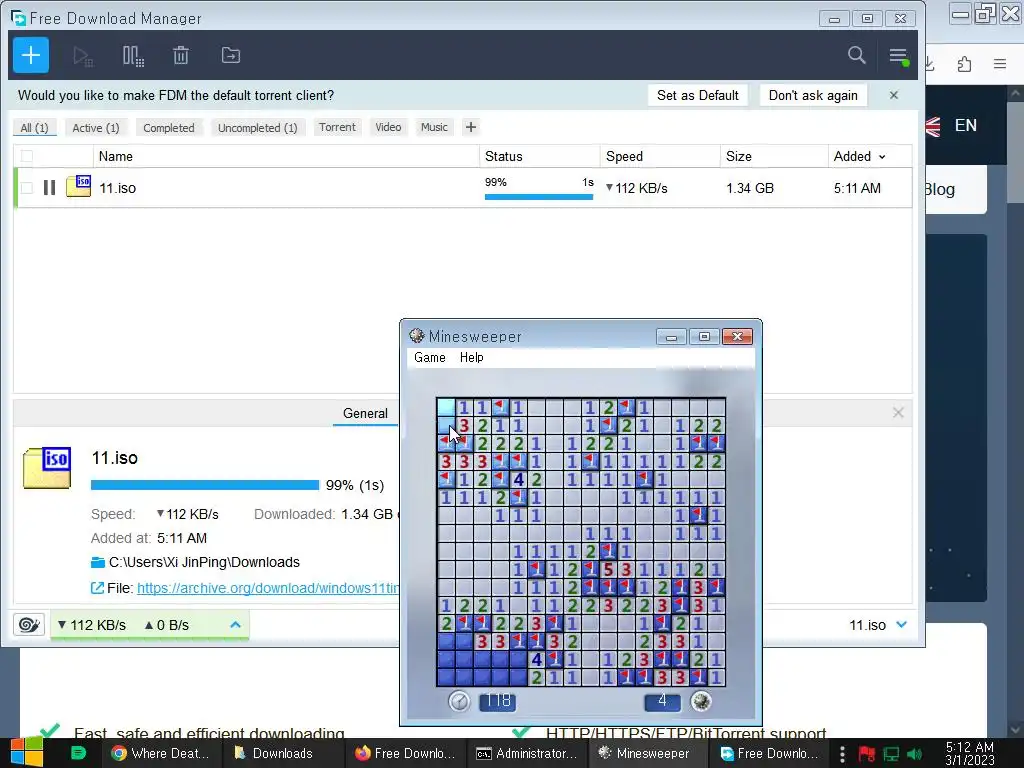The image size is (1024, 768).
Task: Sort downloads by Name column
Action: click(x=116, y=157)
